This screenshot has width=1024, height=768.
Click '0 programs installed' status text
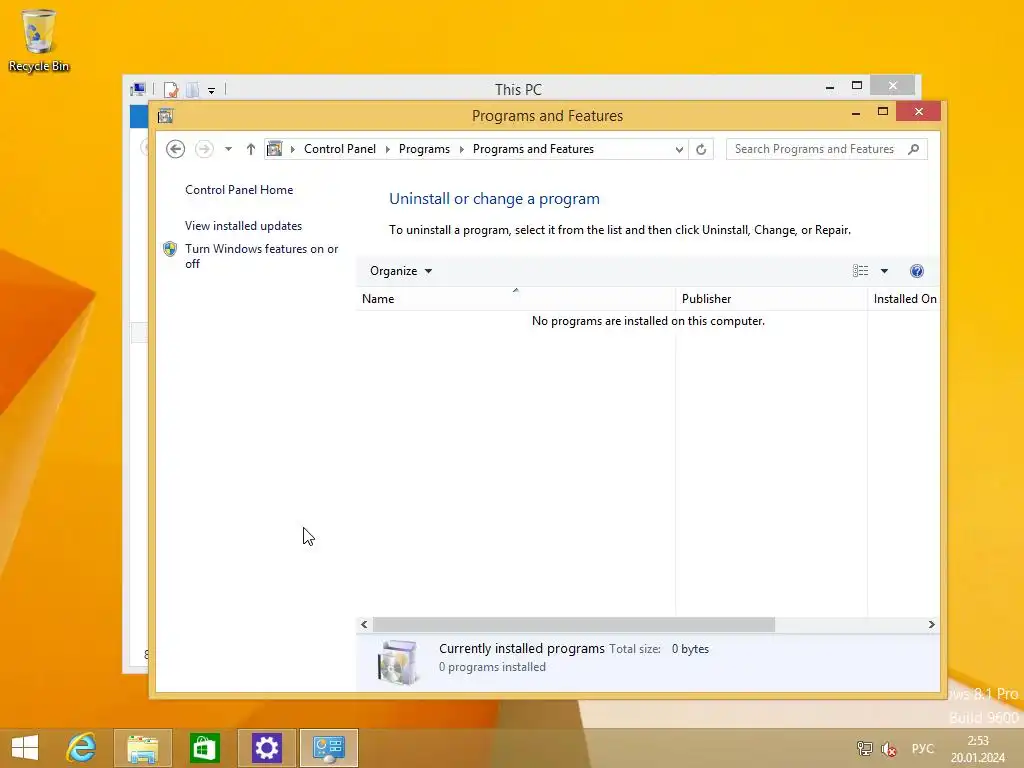(492, 667)
